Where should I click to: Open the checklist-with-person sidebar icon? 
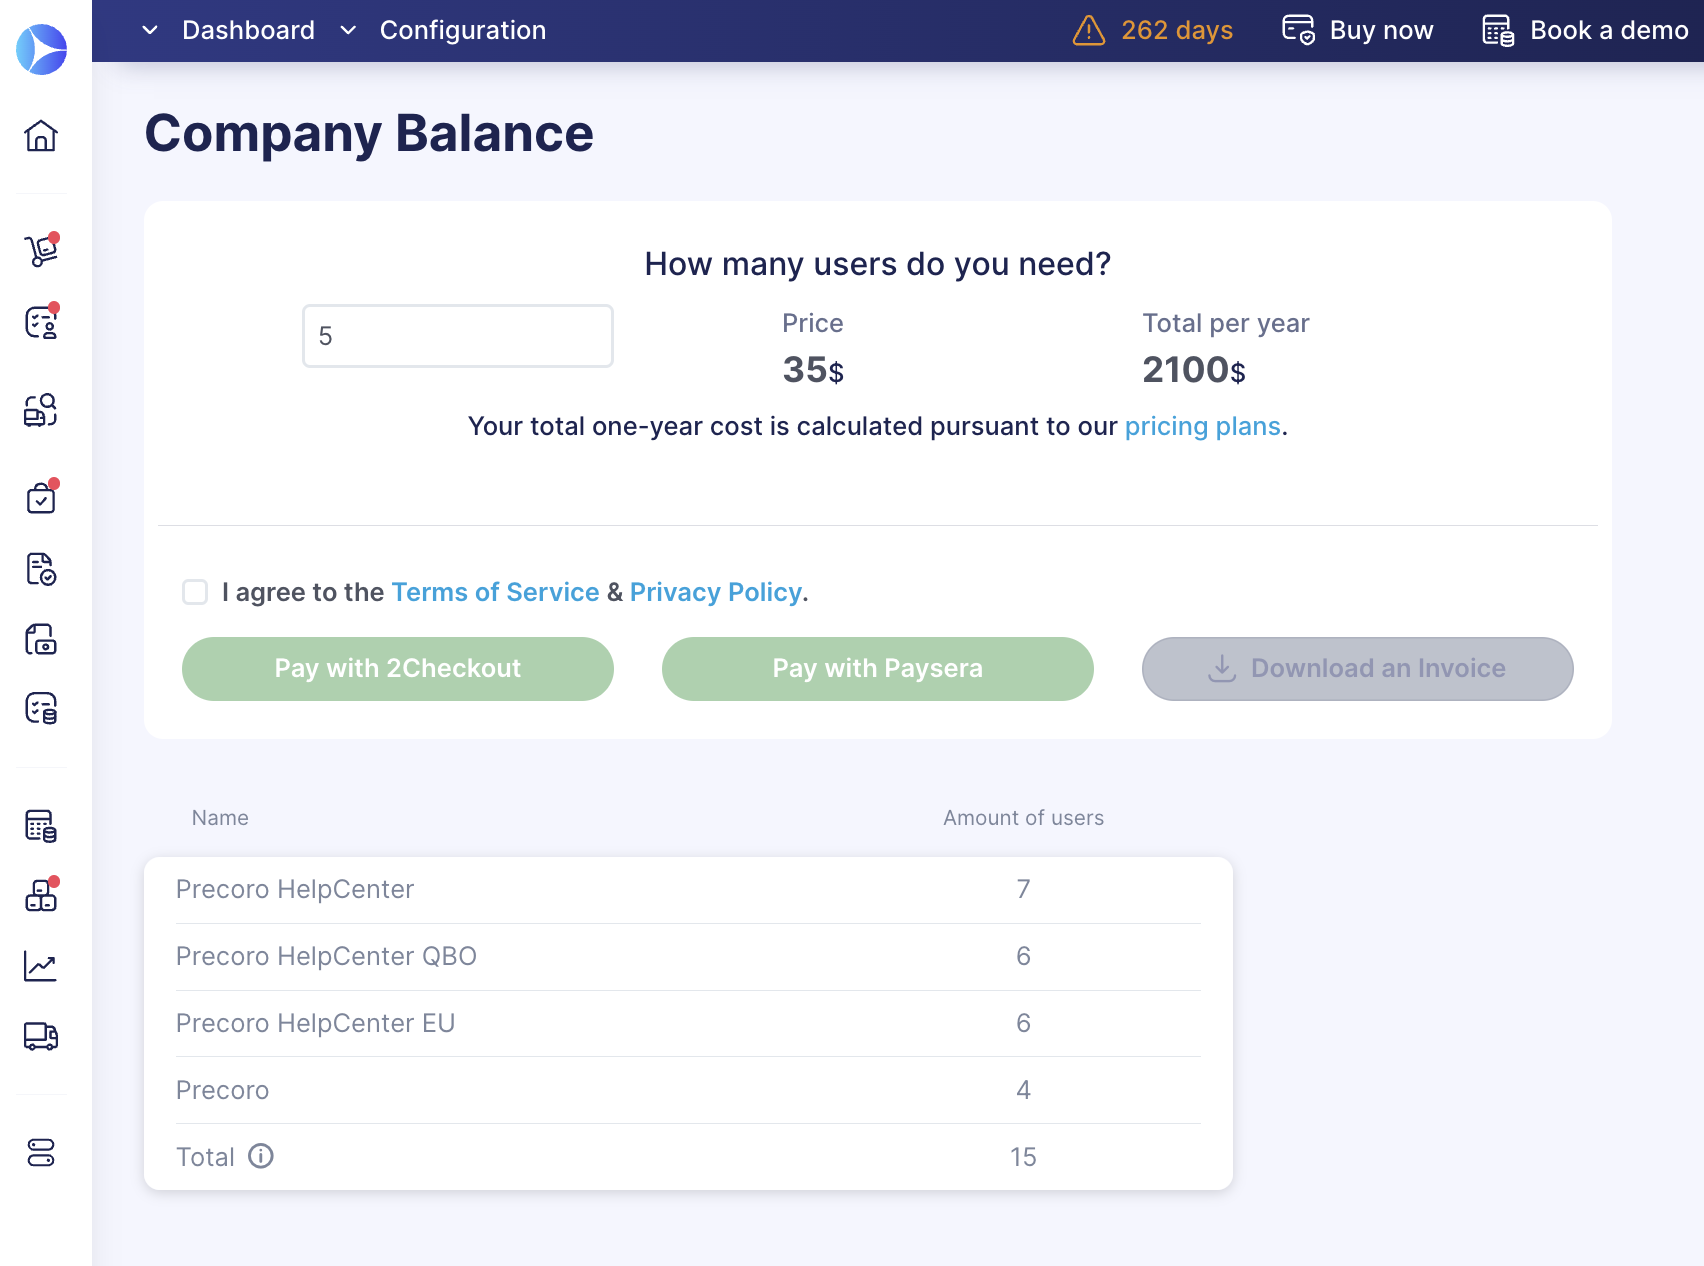pyautogui.click(x=41, y=322)
